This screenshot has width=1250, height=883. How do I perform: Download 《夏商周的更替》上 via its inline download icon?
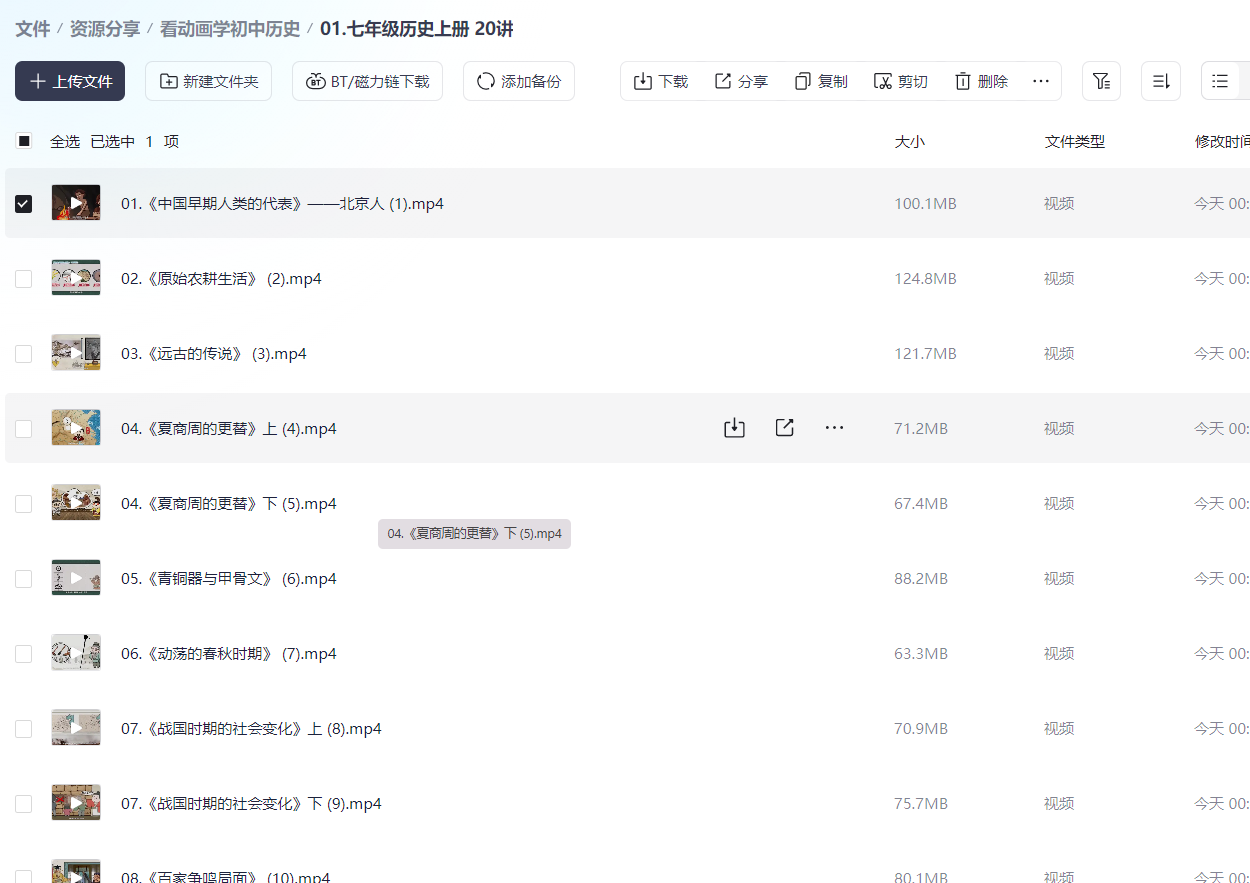pyautogui.click(x=734, y=427)
